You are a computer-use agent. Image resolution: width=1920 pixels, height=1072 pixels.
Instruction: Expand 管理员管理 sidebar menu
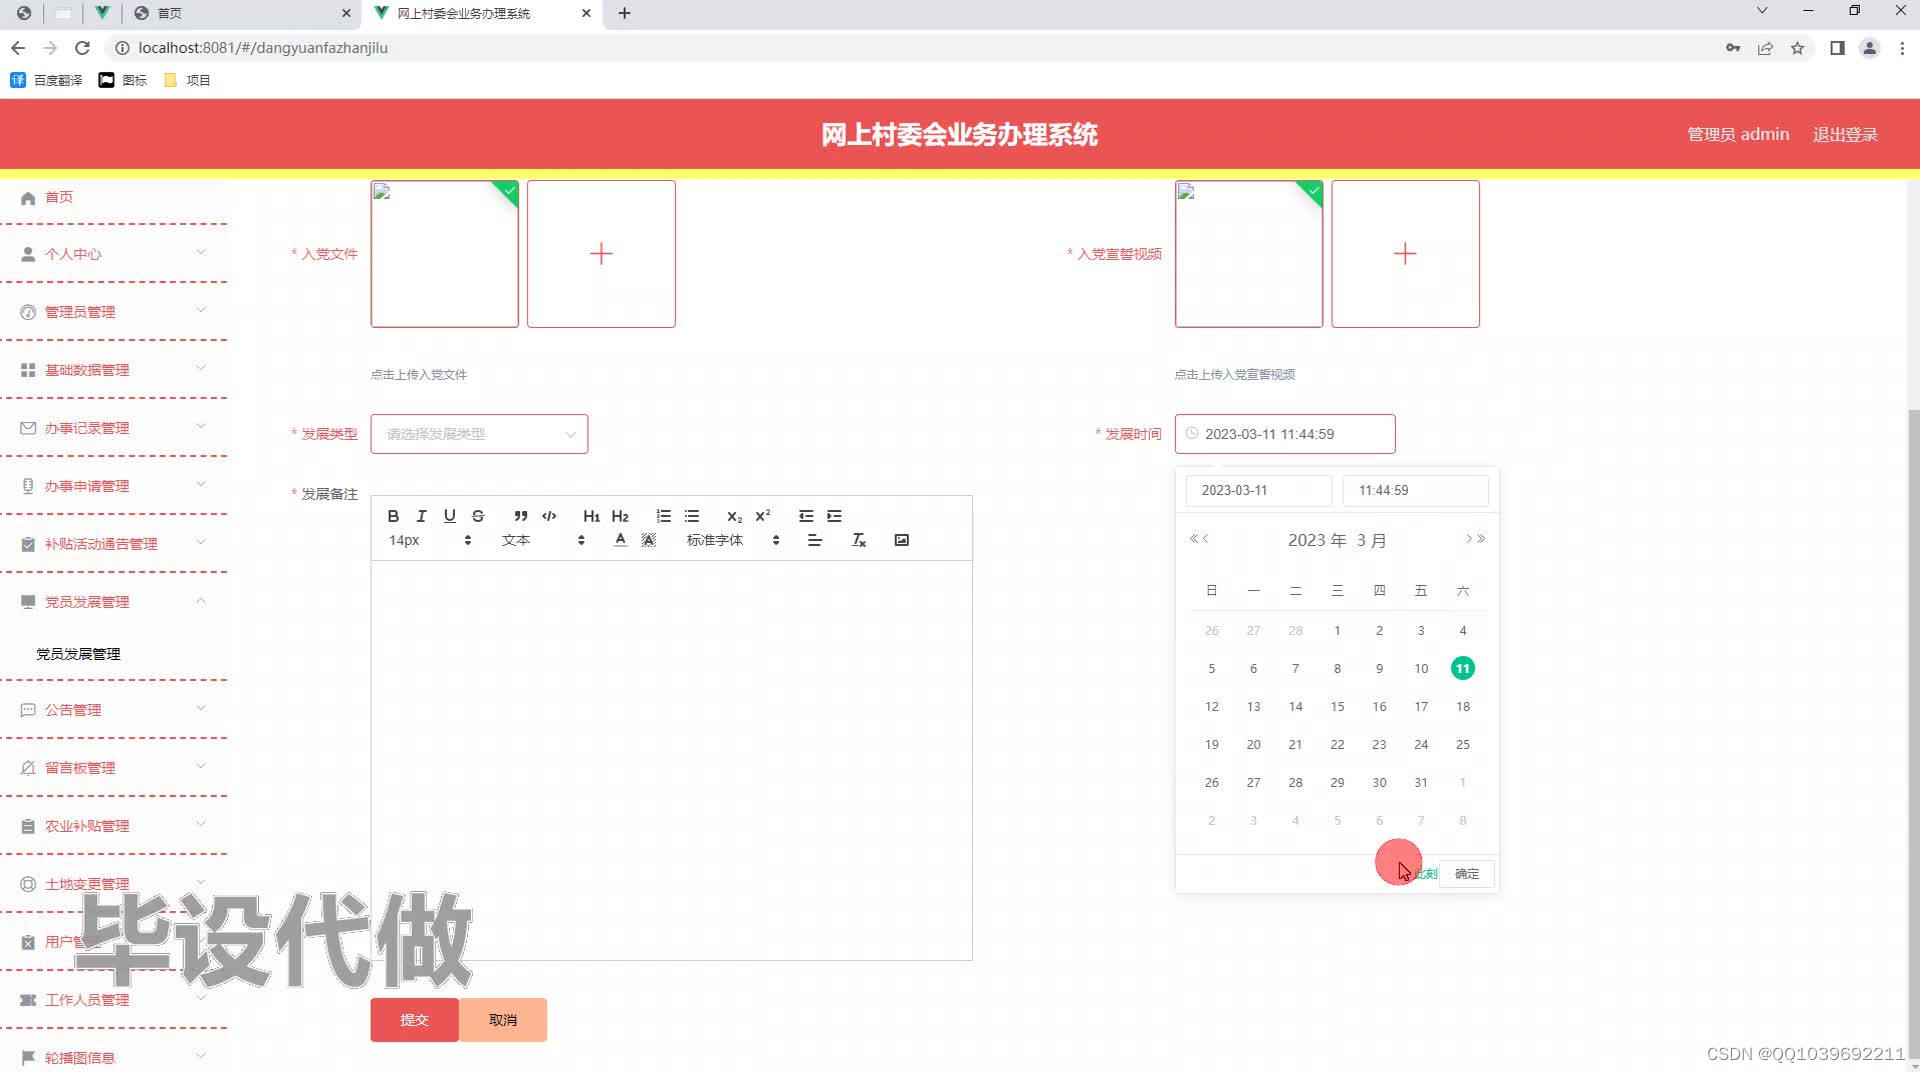[114, 312]
